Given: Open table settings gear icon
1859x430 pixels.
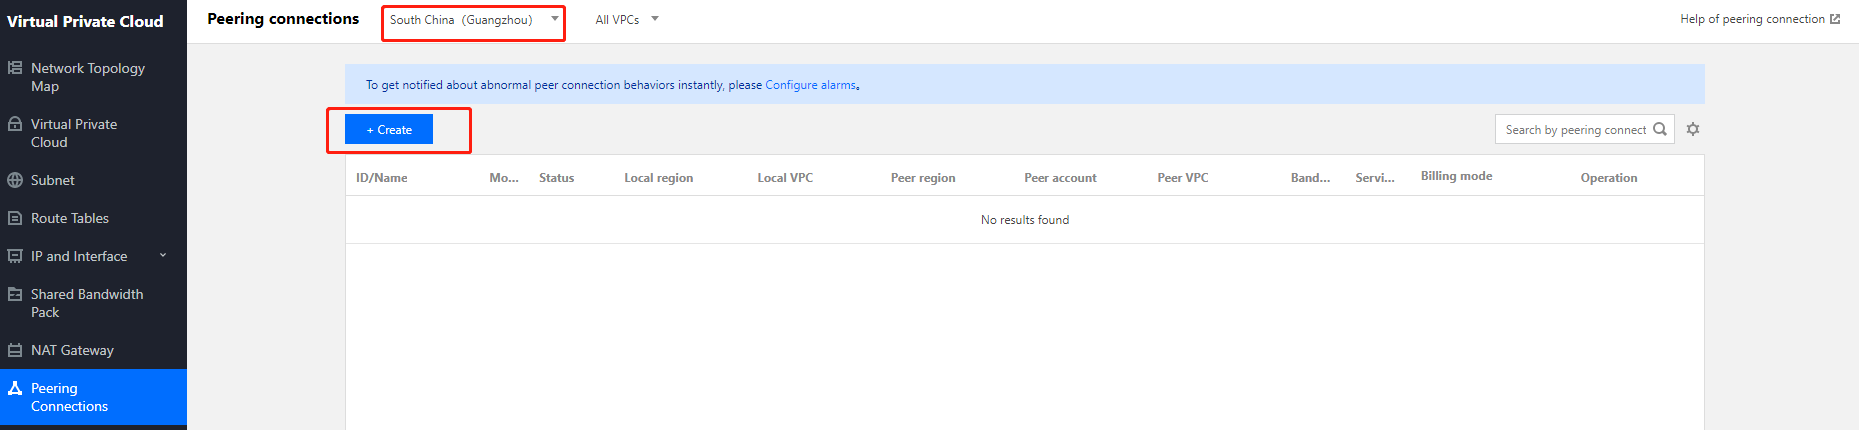Looking at the screenshot, I should click(x=1693, y=129).
